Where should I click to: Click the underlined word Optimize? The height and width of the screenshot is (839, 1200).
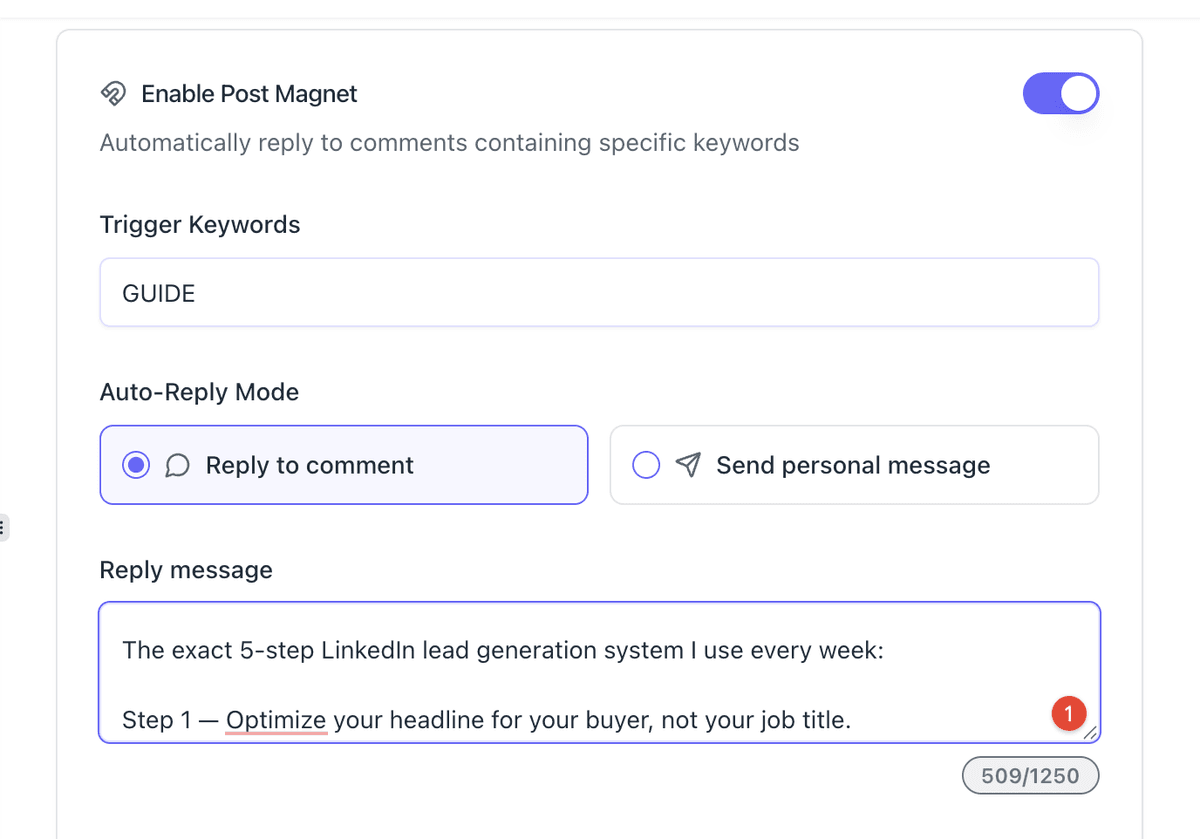pyautogui.click(x=276, y=719)
